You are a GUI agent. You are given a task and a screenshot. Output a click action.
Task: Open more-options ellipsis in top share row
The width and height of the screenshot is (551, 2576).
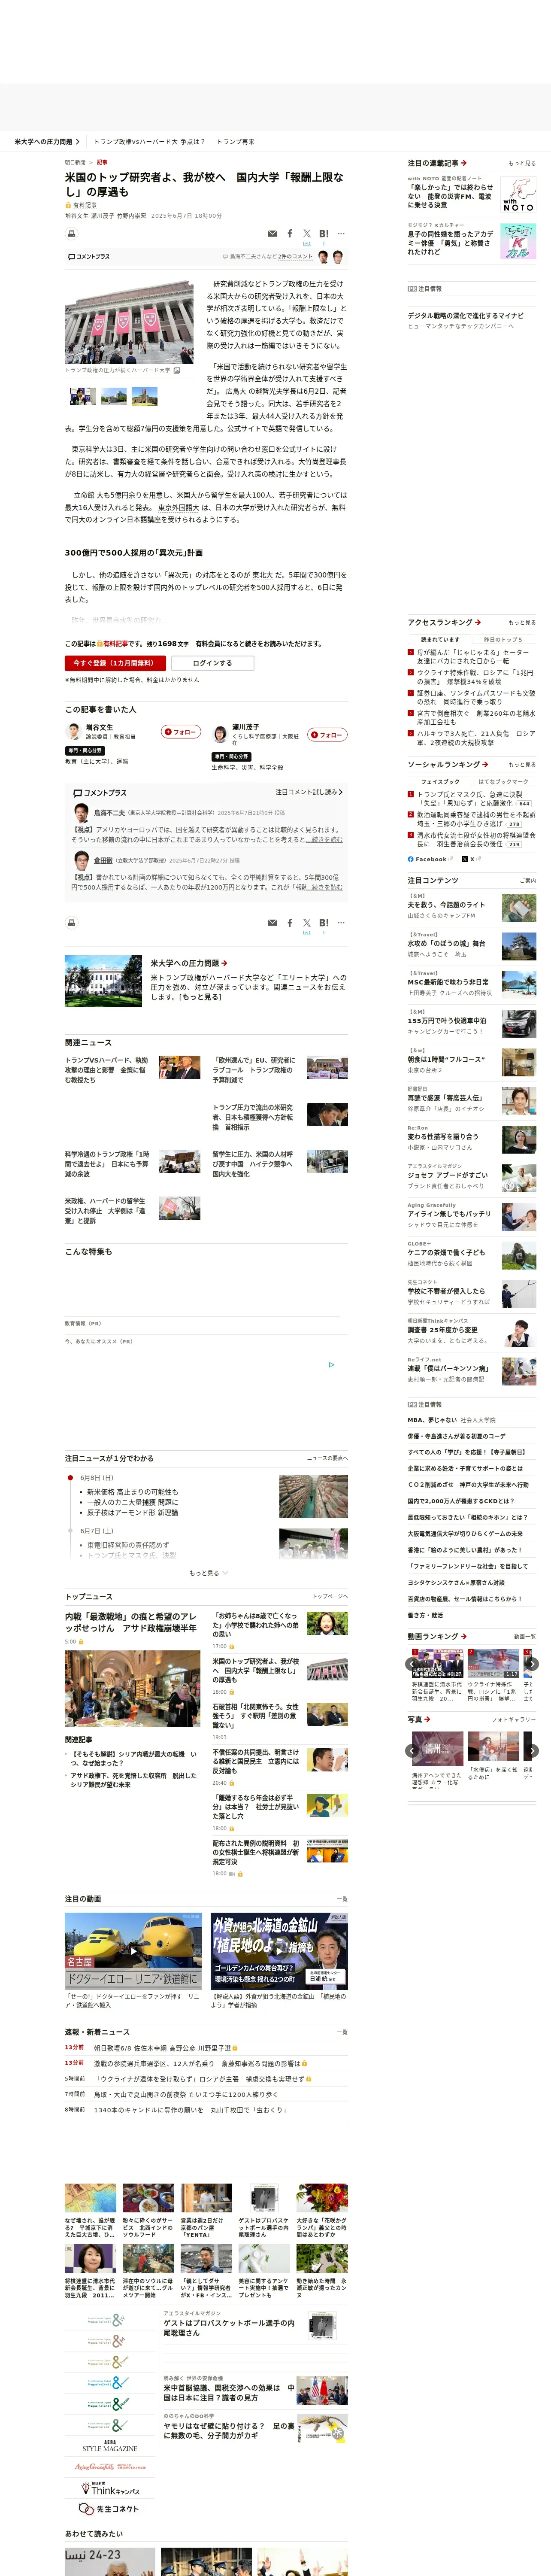tap(341, 234)
